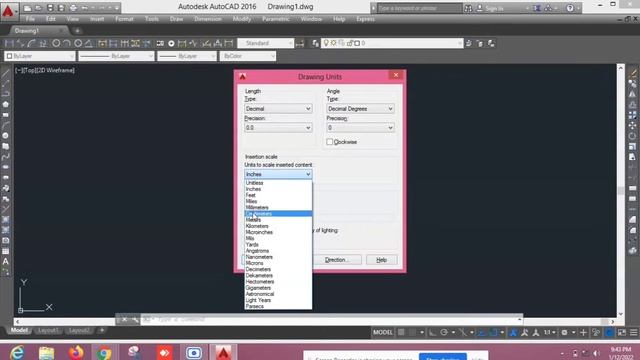Toggle Snap mode next to the grid button
This screenshot has height=360, width=640.
(x=413, y=333)
